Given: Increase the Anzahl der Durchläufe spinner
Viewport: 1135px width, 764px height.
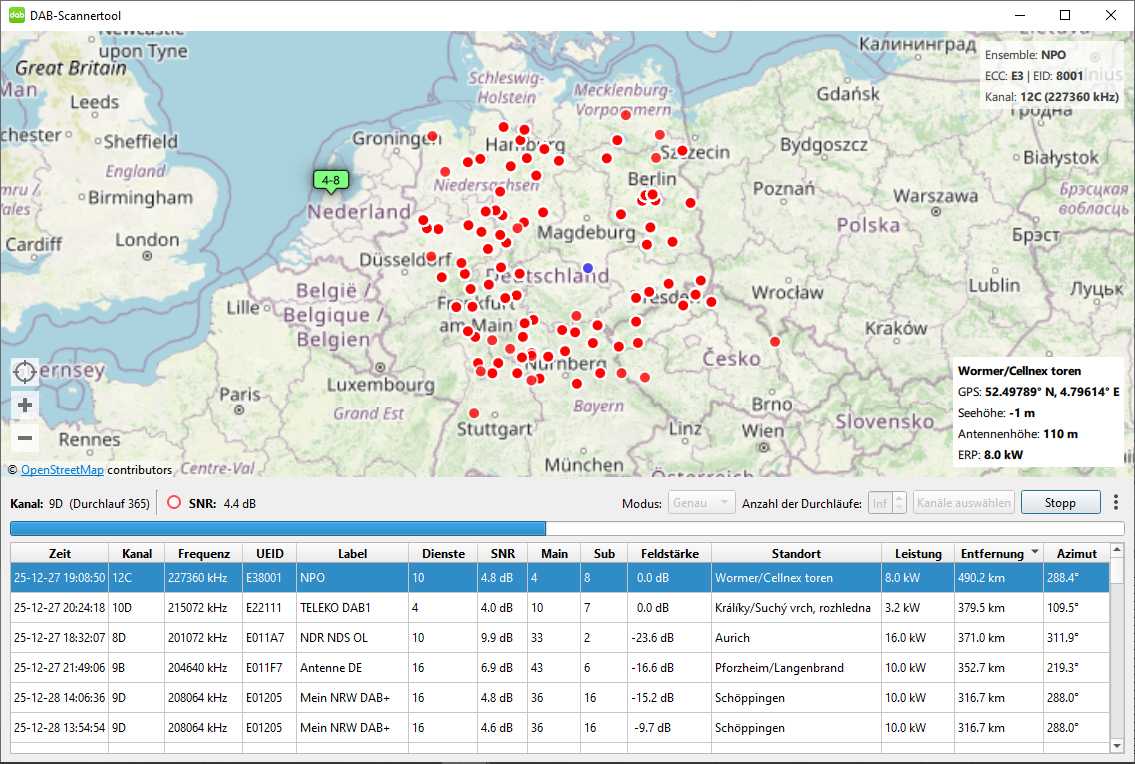Looking at the screenshot, I should click(900, 497).
